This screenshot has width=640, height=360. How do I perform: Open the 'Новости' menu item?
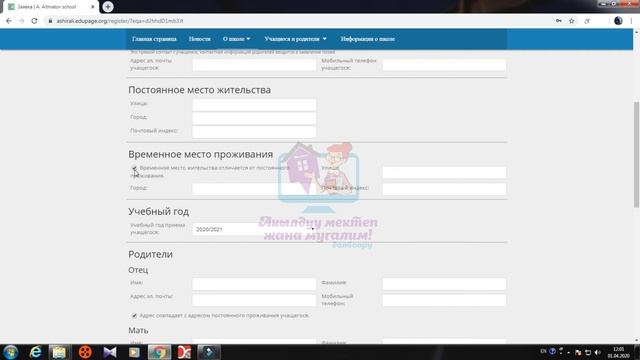click(200, 39)
